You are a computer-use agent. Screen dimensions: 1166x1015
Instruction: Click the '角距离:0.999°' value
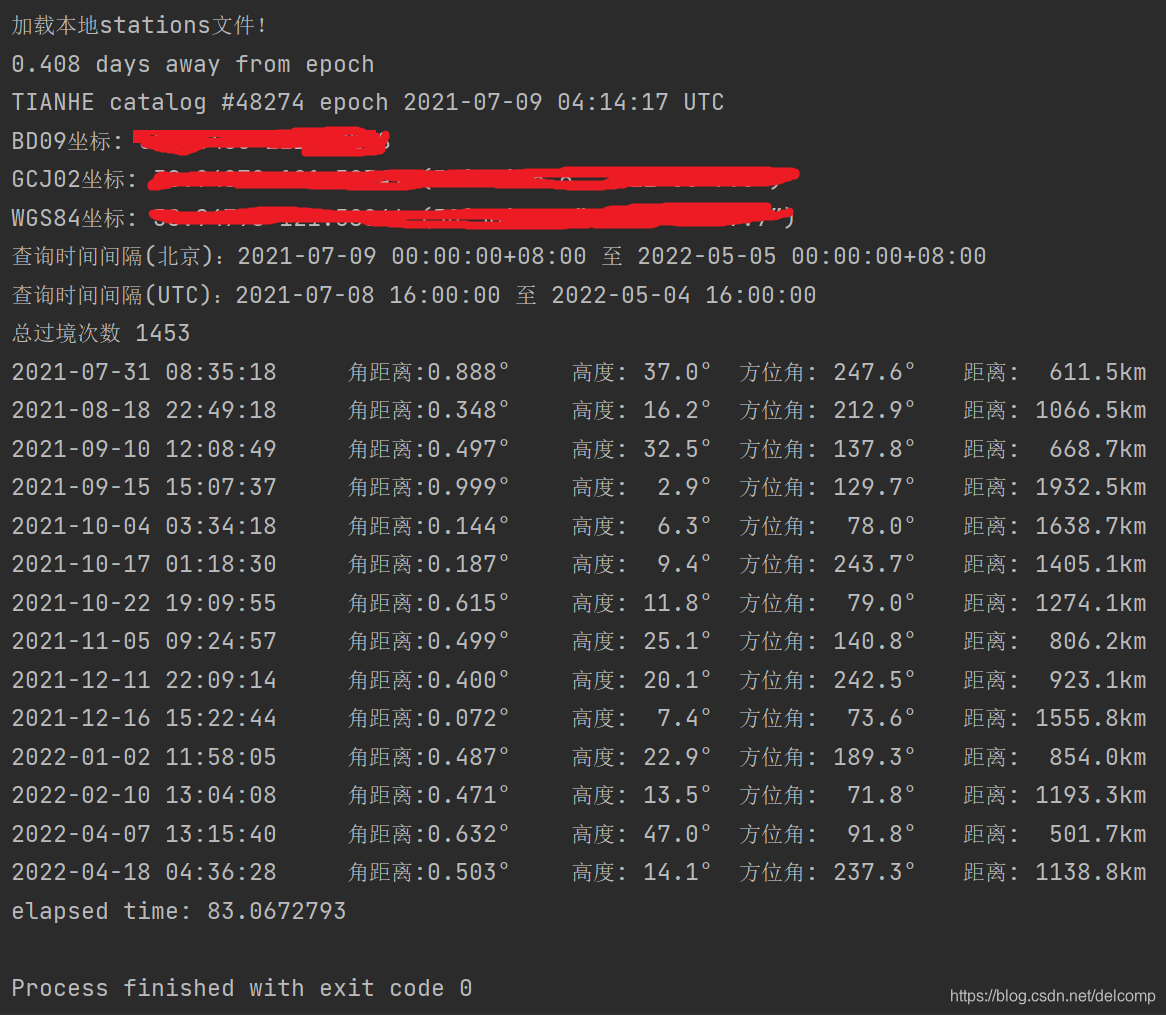(428, 487)
